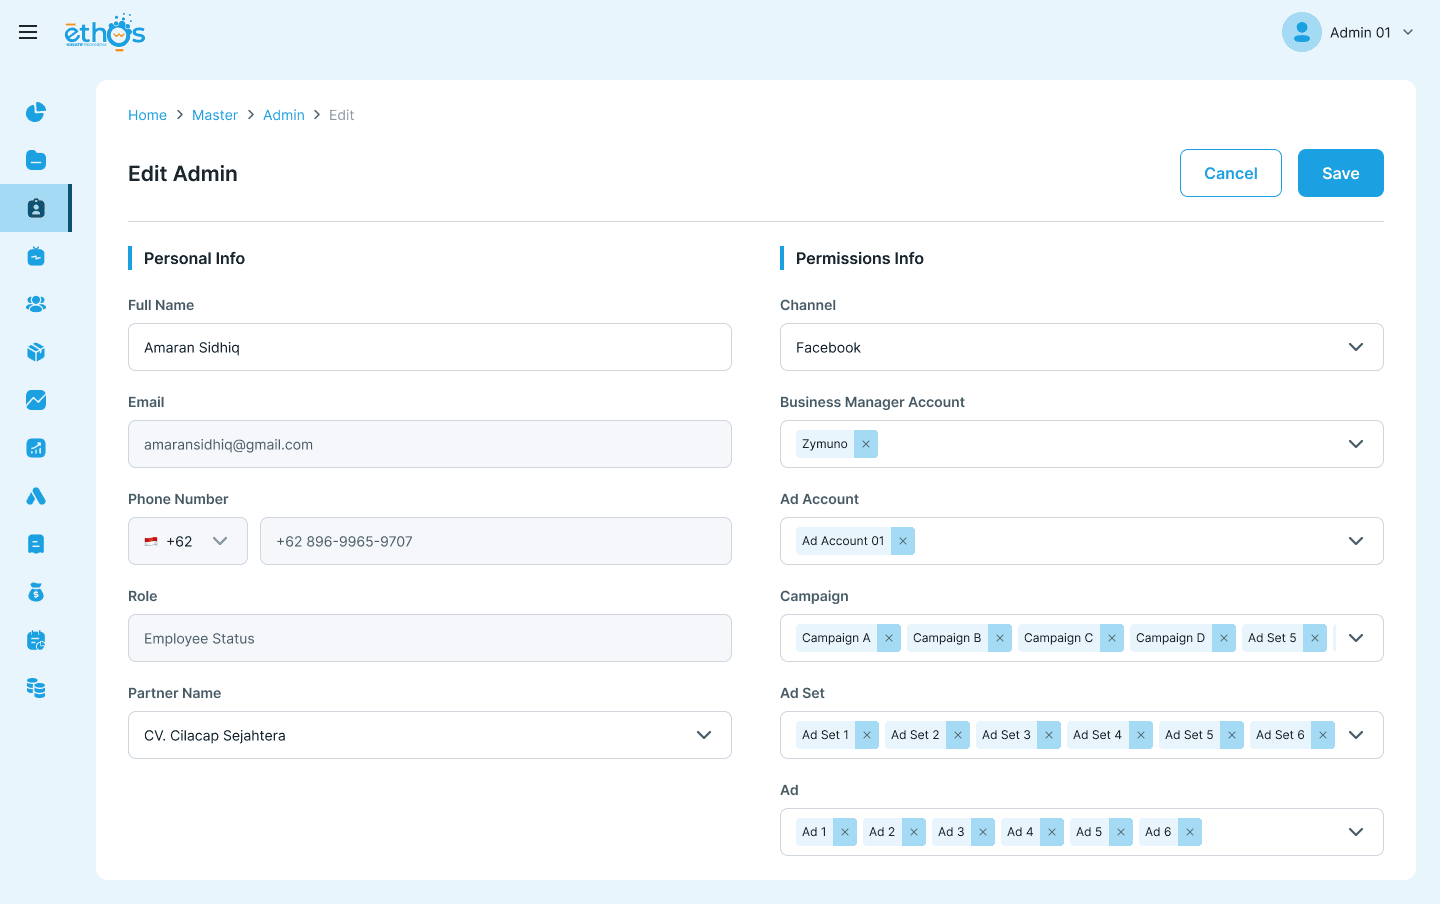The image size is (1440, 904).
Task: Open the Google Ads sidebar icon
Action: pyautogui.click(x=36, y=496)
